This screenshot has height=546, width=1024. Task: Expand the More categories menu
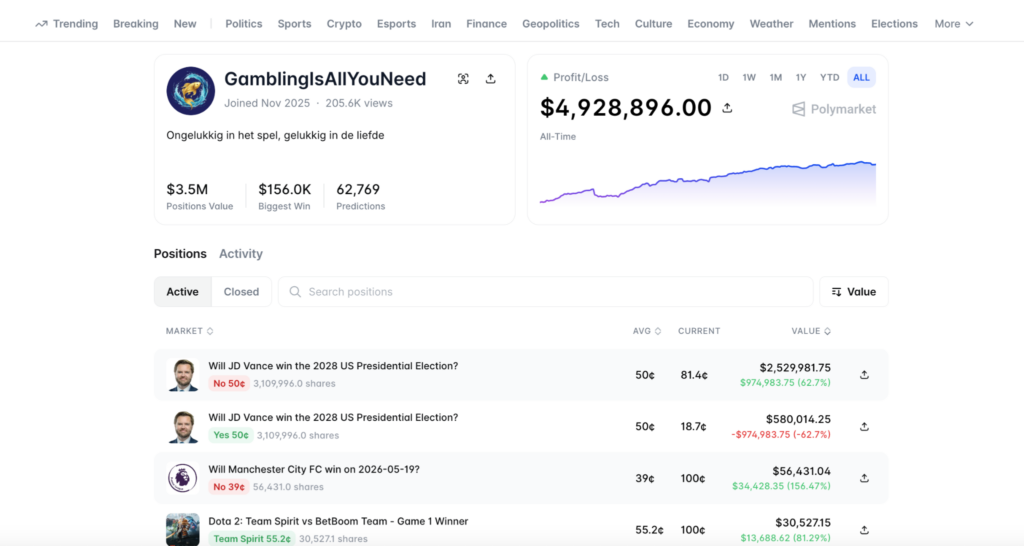[x=953, y=24]
